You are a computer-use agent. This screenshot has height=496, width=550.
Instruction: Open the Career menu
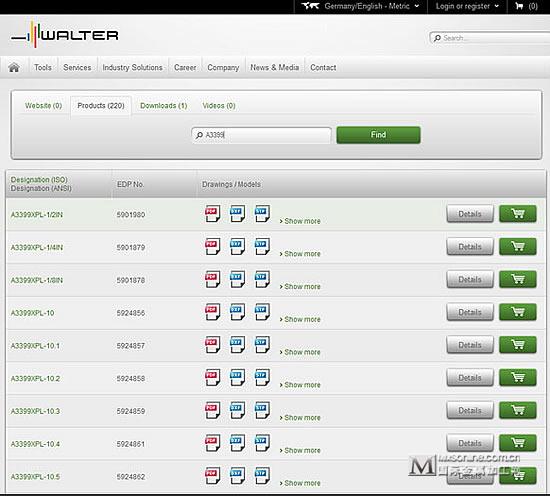(x=185, y=67)
